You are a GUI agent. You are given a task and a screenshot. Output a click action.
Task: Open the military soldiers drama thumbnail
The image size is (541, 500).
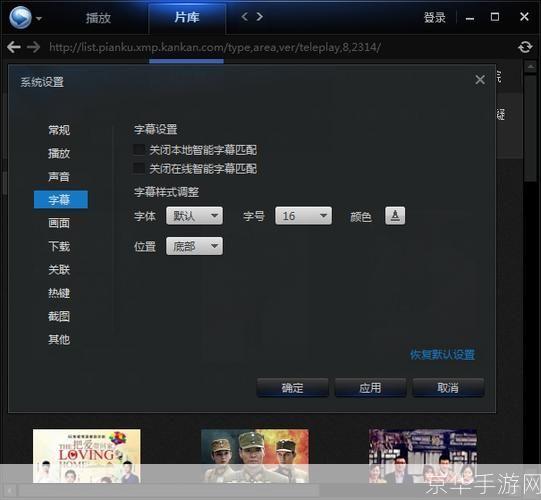255,455
